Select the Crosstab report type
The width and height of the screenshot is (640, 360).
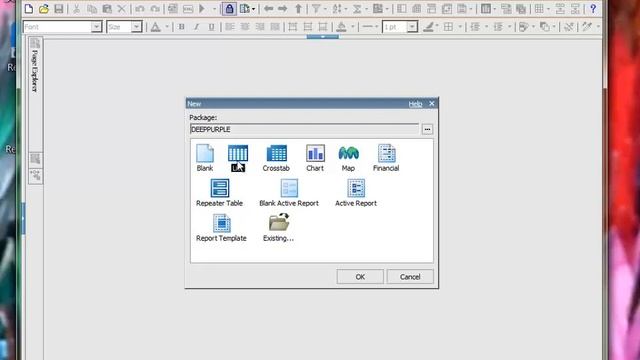[x=276, y=158]
